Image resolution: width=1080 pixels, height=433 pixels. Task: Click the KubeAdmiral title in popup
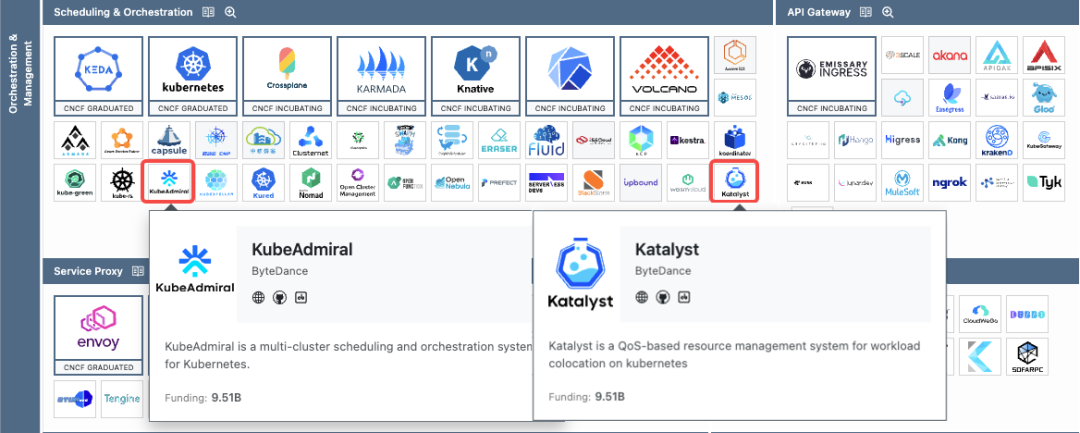coord(302,249)
